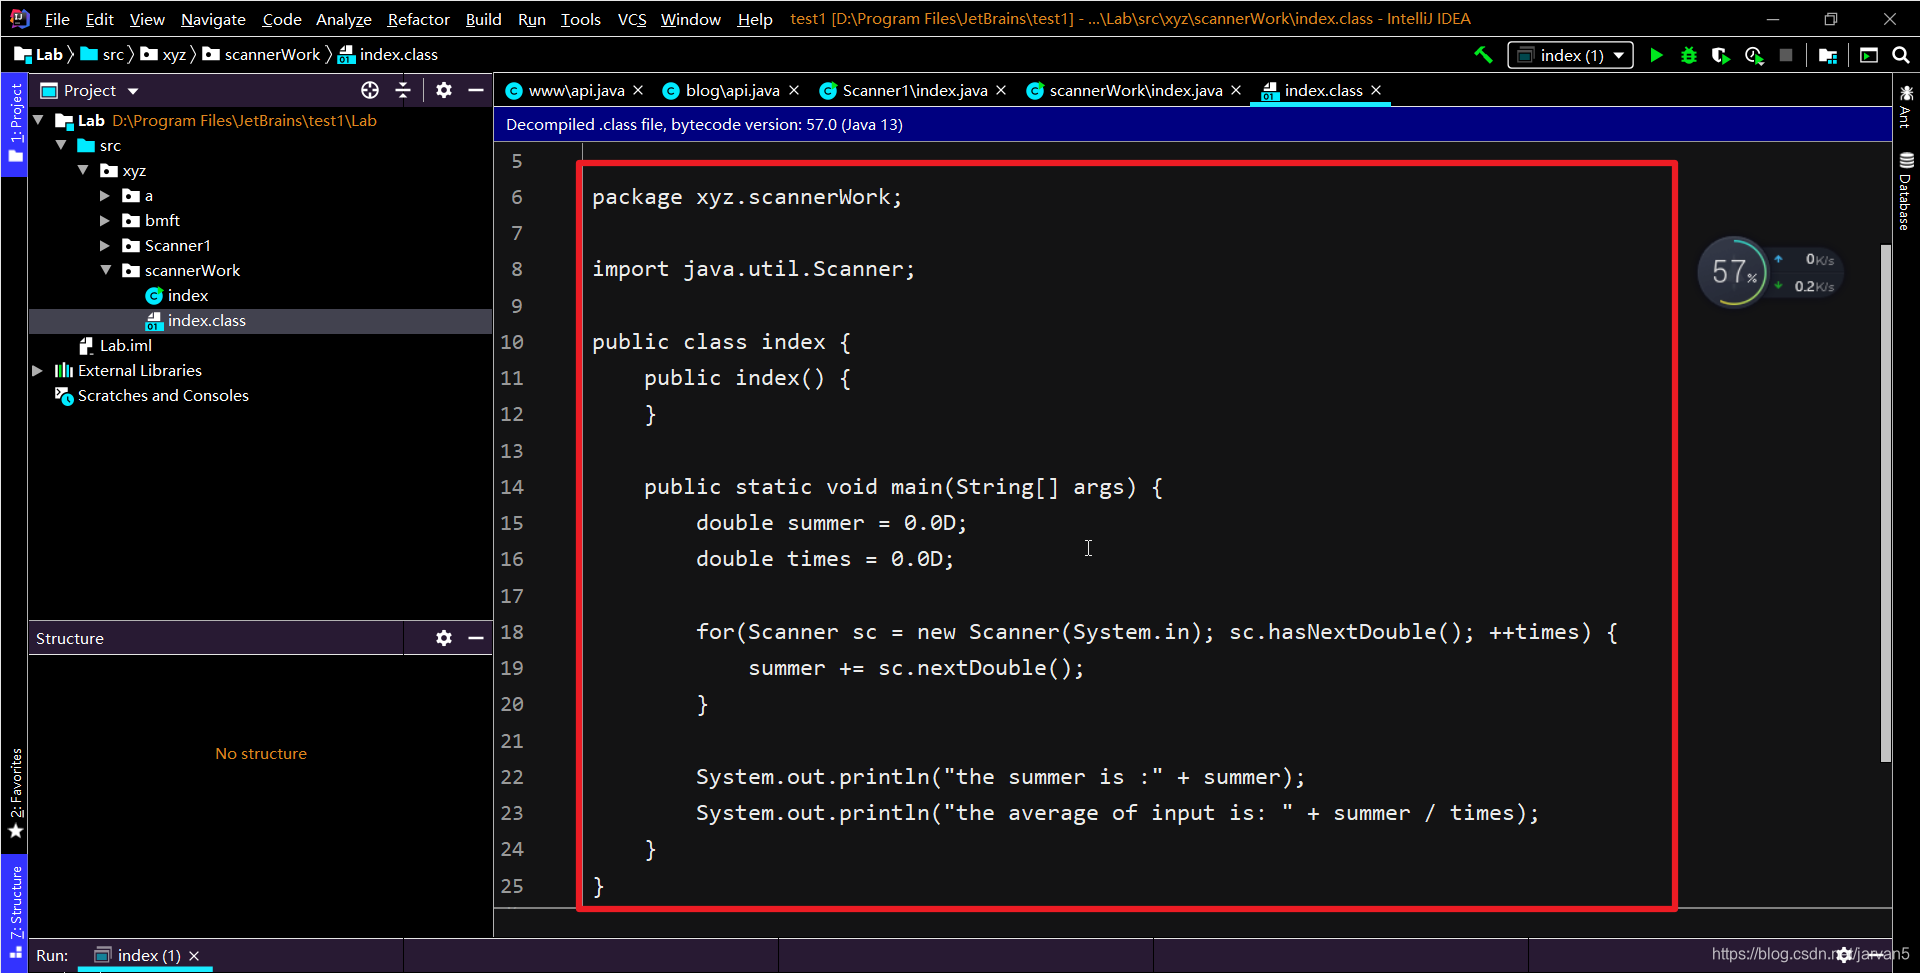The width and height of the screenshot is (1920, 973).
Task: Collapse the Lab root folder
Action: (x=39, y=120)
